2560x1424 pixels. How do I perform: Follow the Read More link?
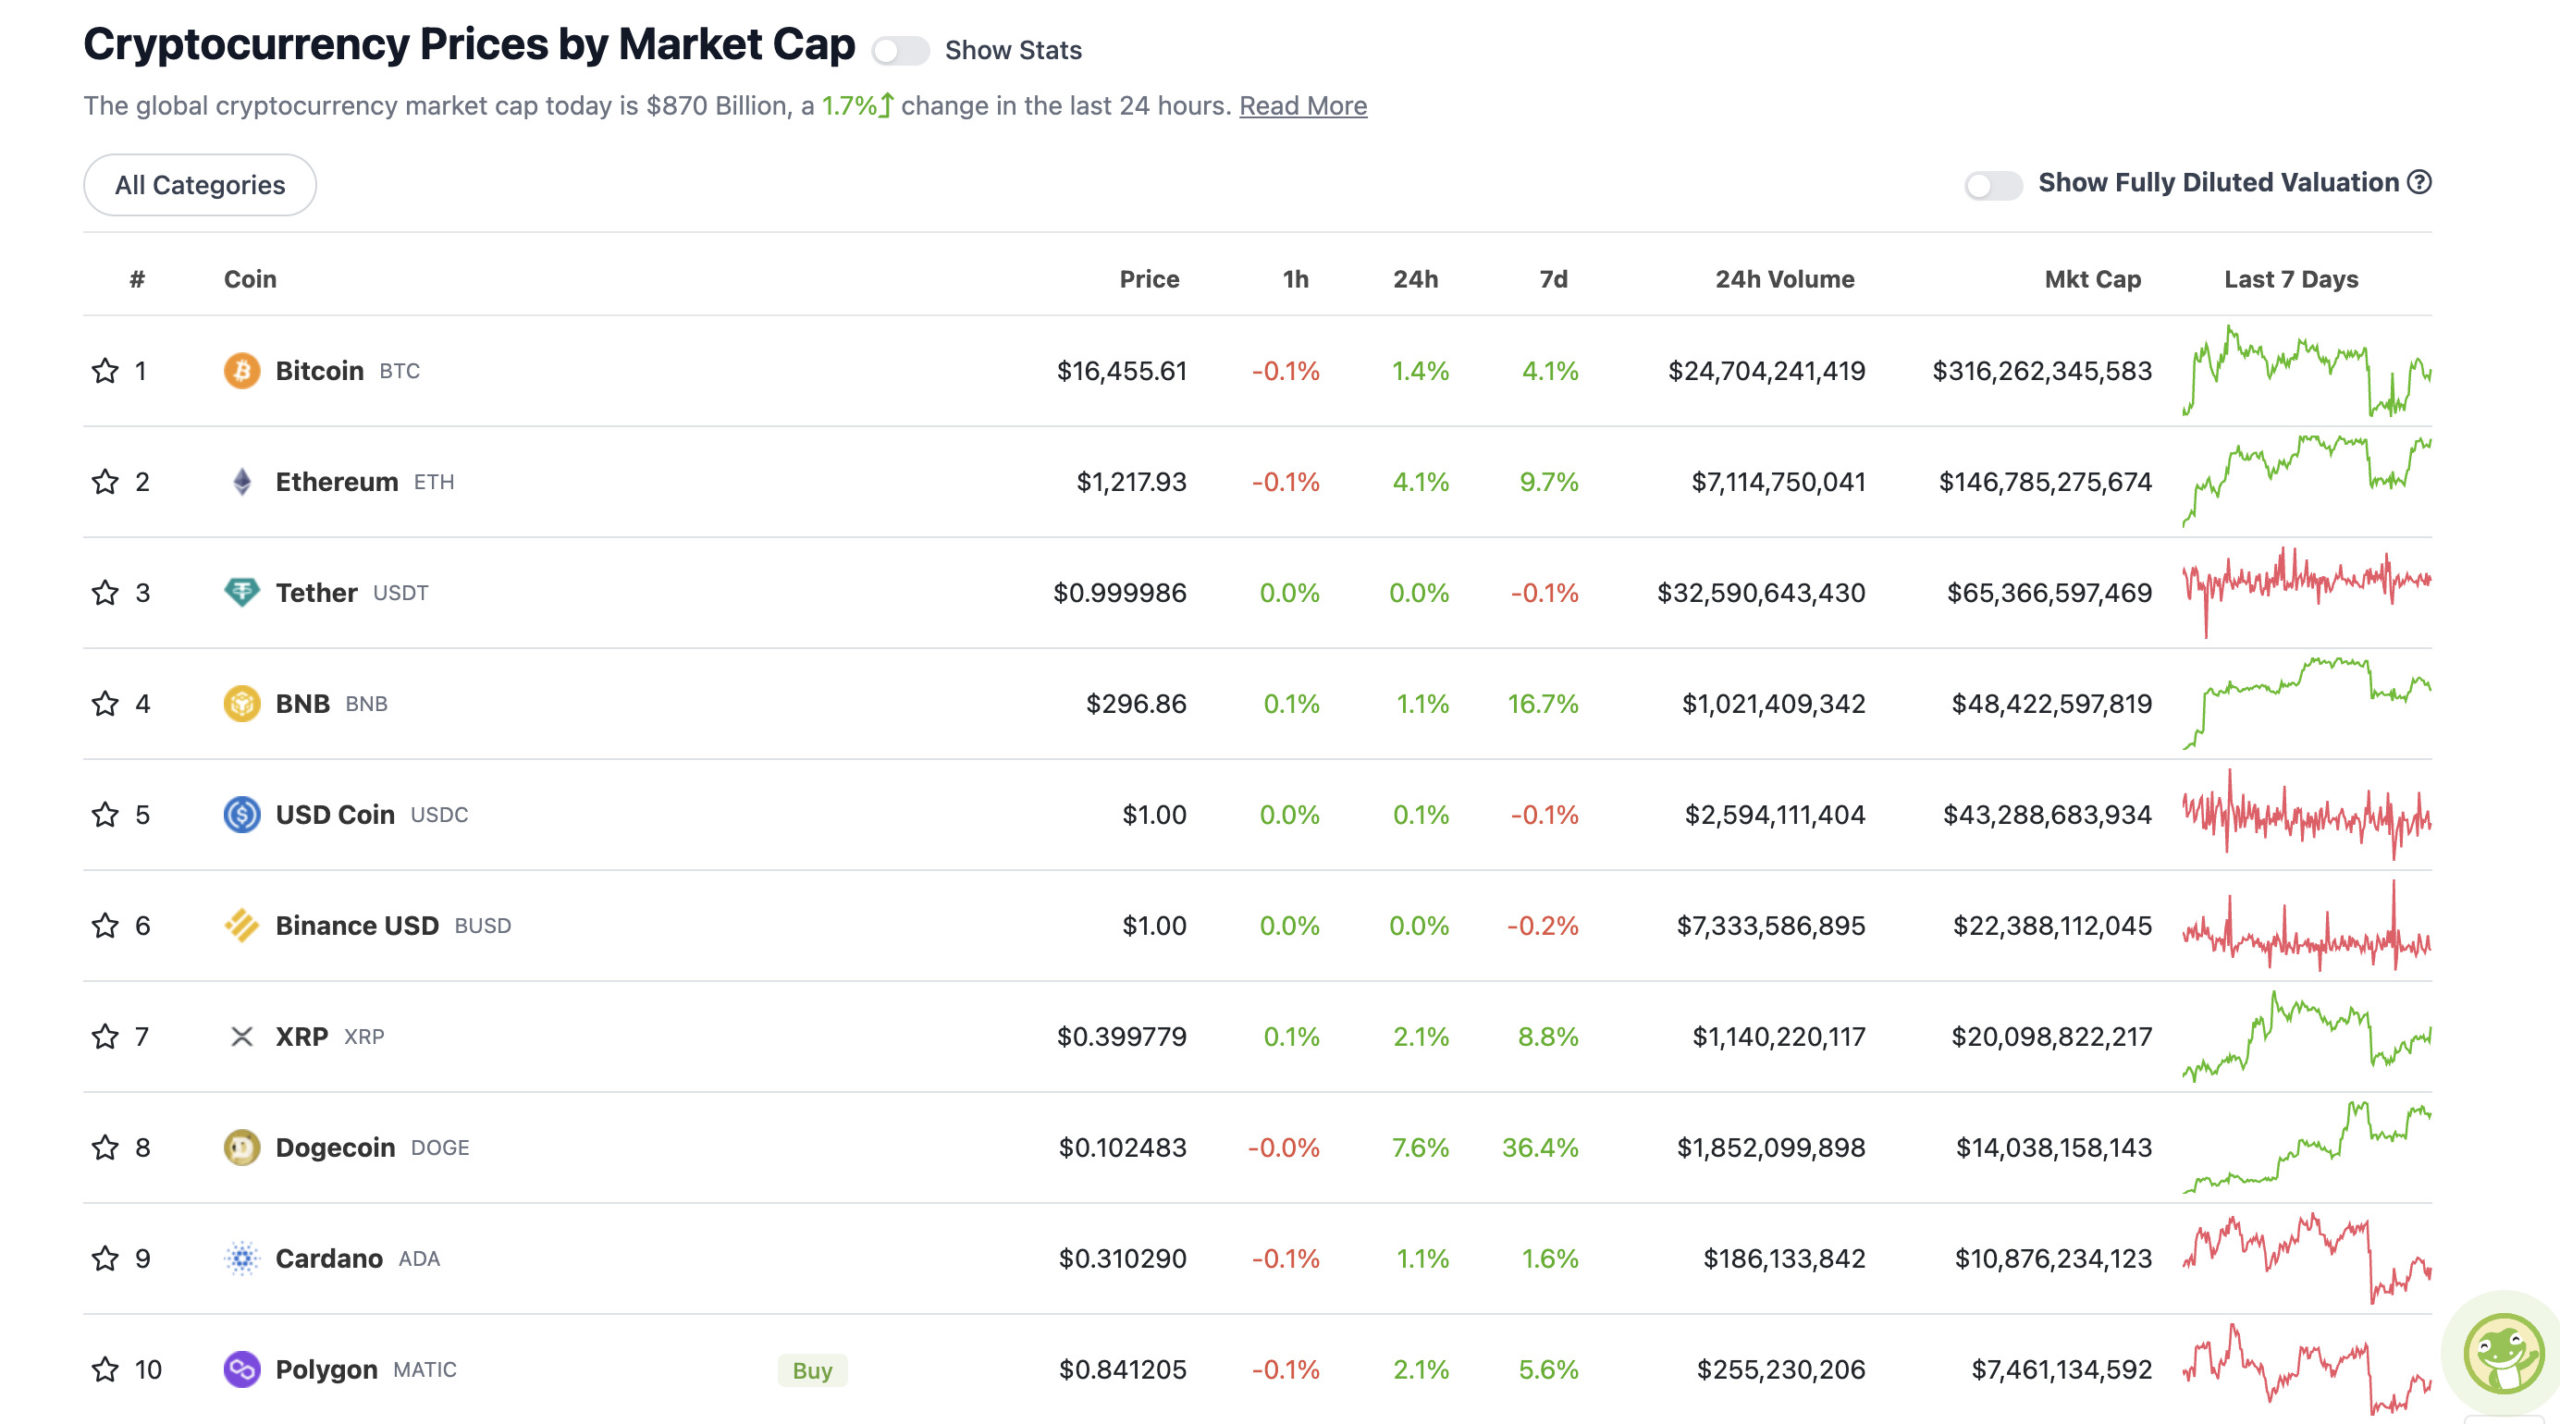coord(1303,106)
